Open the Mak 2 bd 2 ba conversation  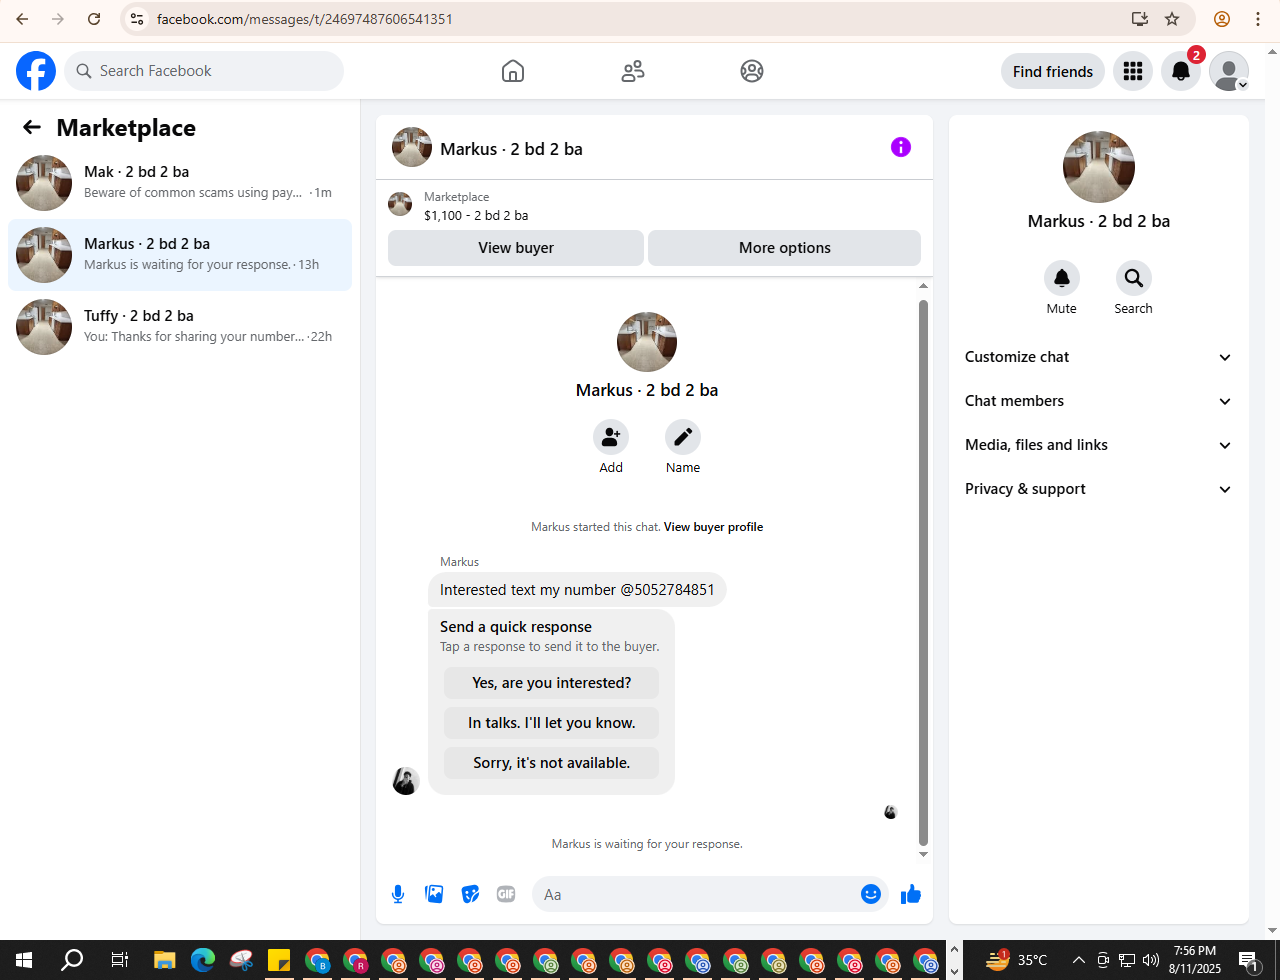(x=180, y=183)
